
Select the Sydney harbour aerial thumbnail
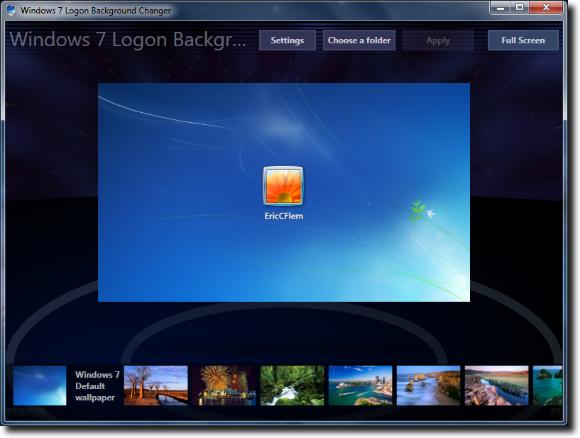(x=360, y=385)
